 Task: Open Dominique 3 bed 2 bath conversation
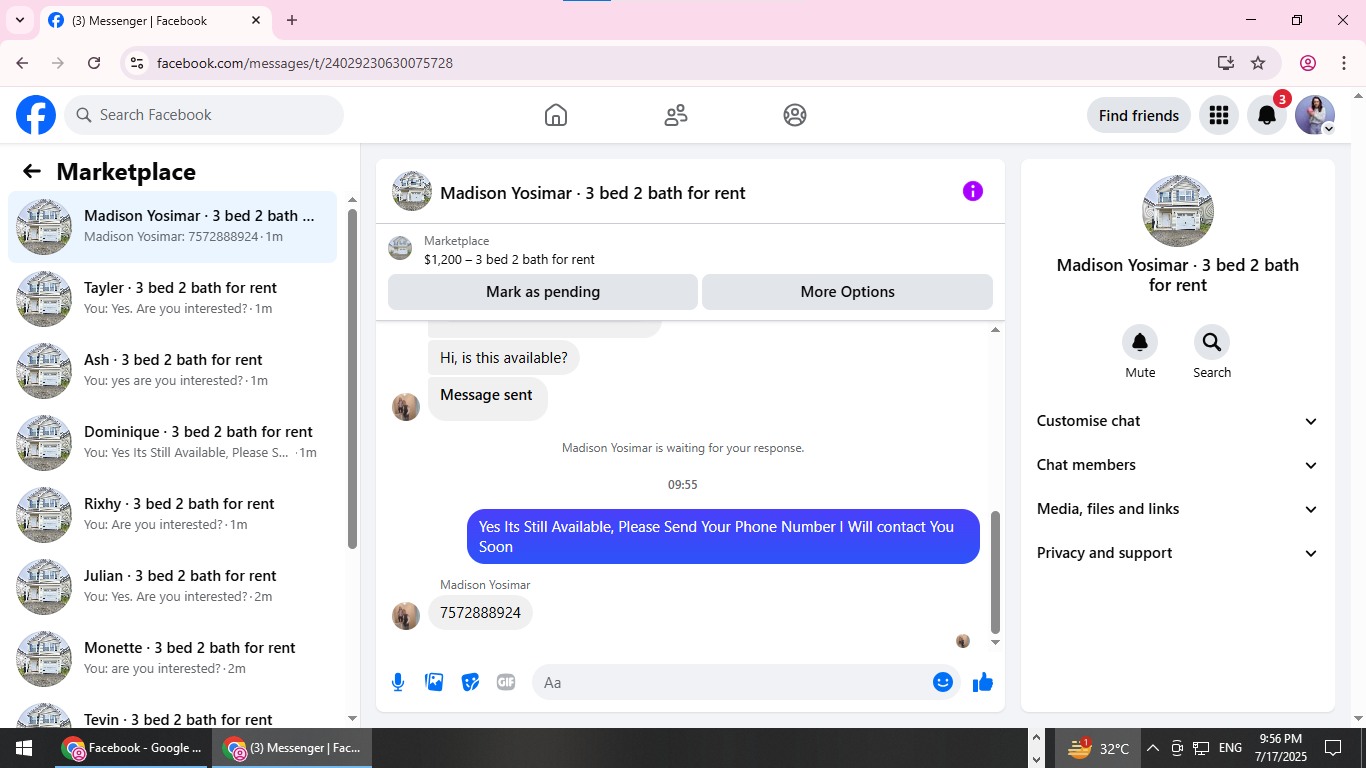coord(172,443)
